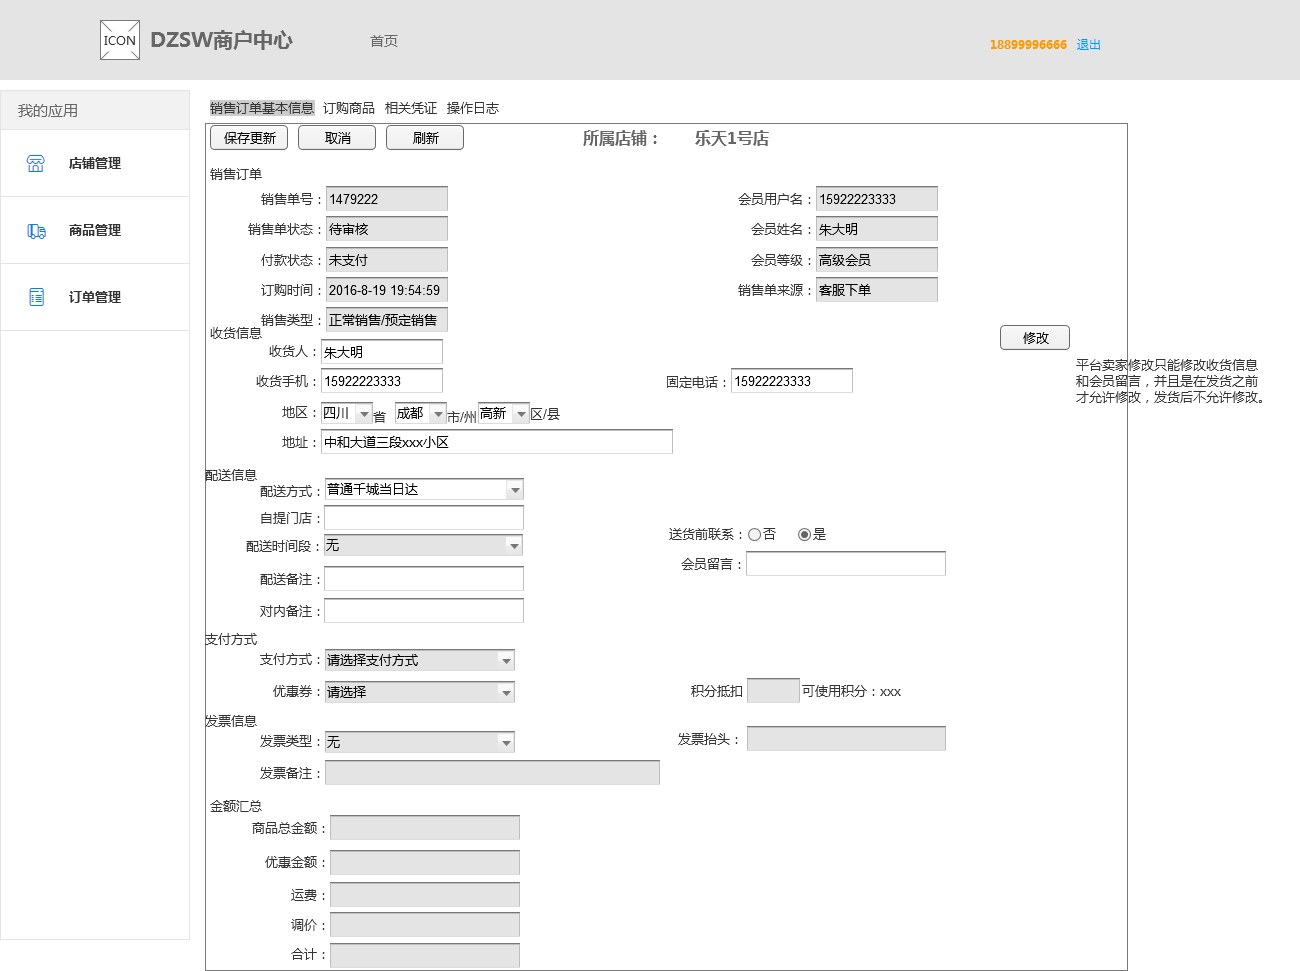Screen dimensions: 1300x971
Task: Click the 订单管理 document icon
Action: [x=36, y=297]
